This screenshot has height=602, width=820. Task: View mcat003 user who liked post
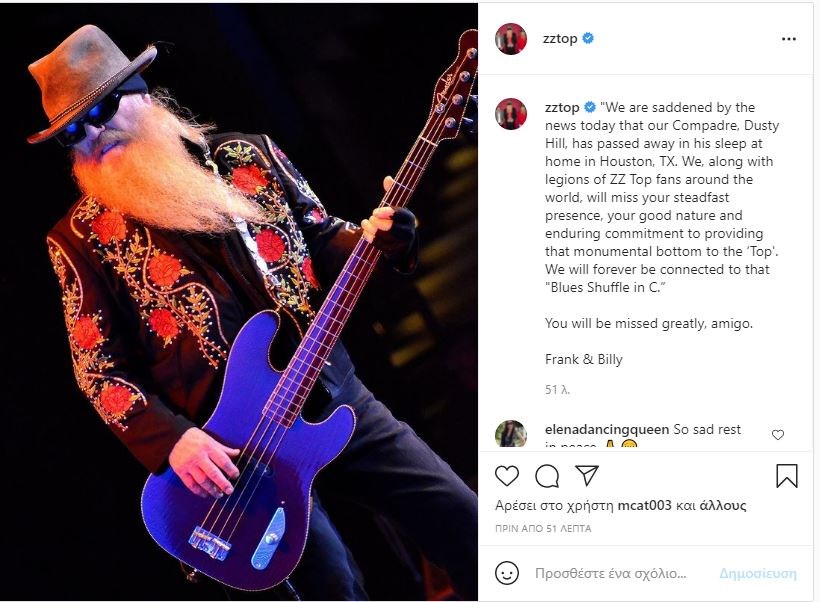pos(644,505)
